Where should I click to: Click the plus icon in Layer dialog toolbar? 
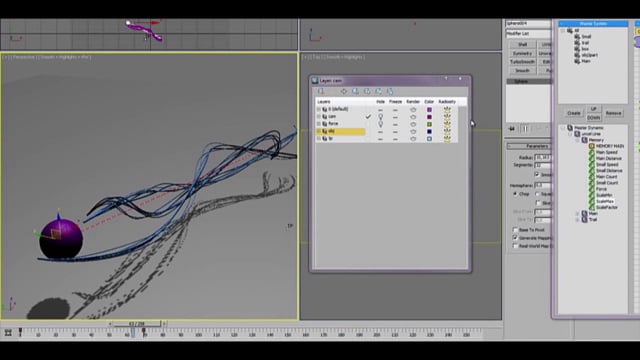[x=344, y=91]
